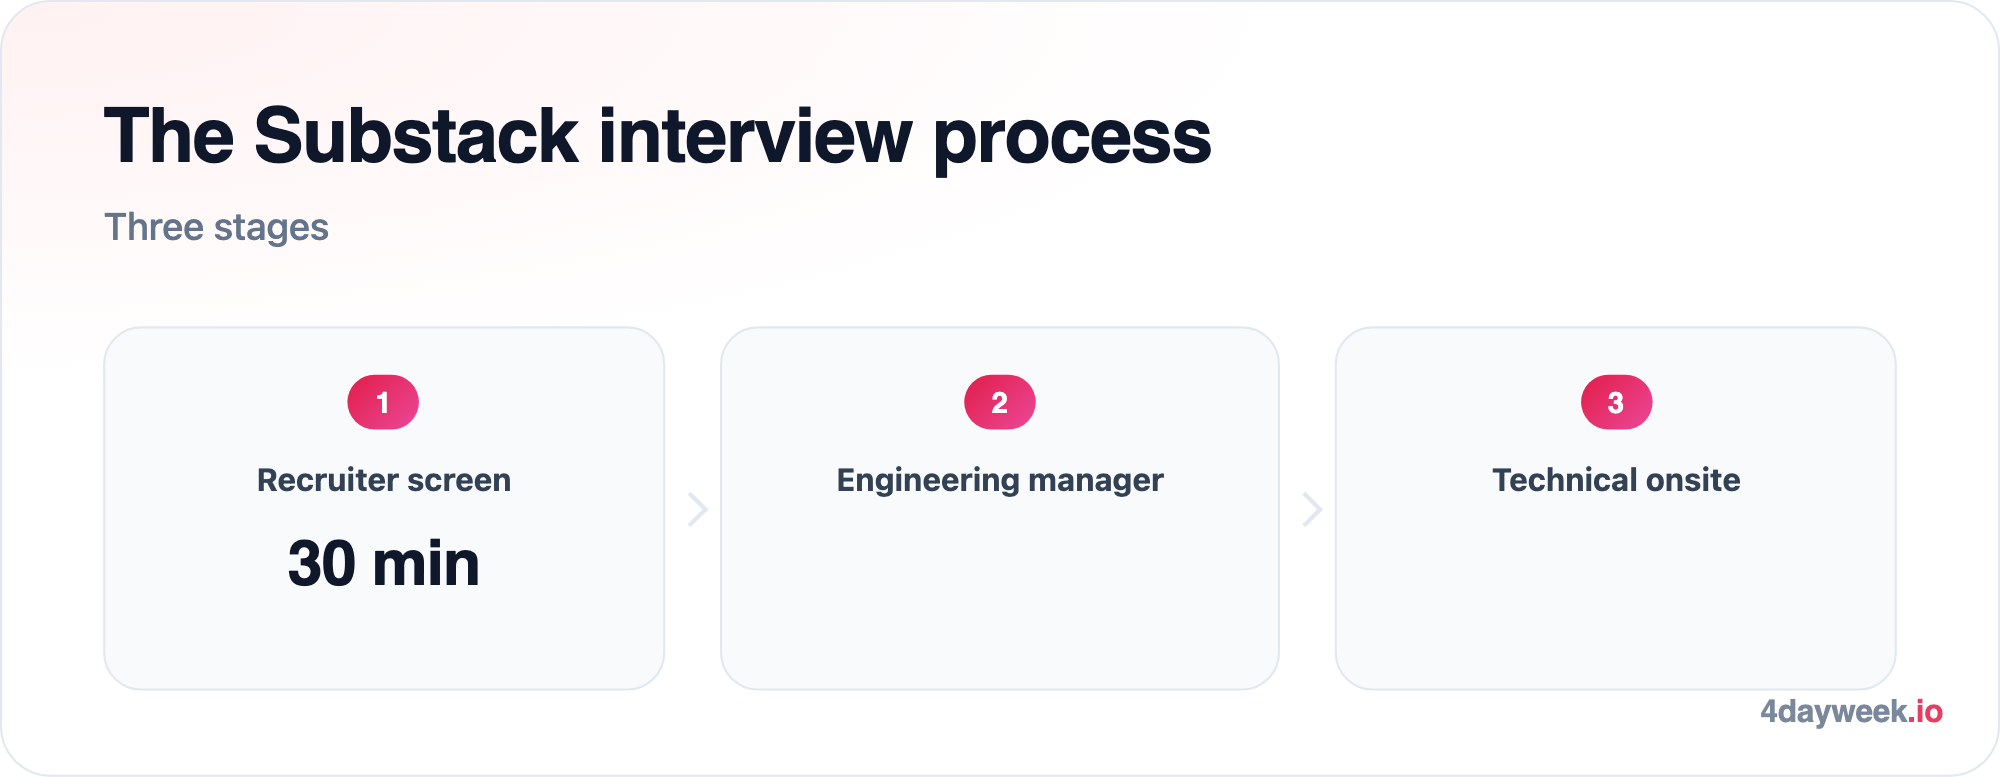Click the word Substack in the title
Viewport: 2000px width, 777px height.
click(x=416, y=135)
